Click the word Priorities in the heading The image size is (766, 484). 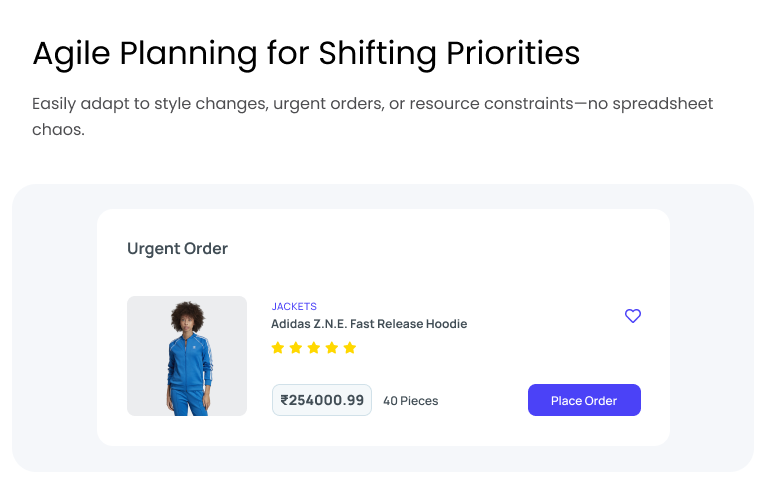click(x=514, y=53)
